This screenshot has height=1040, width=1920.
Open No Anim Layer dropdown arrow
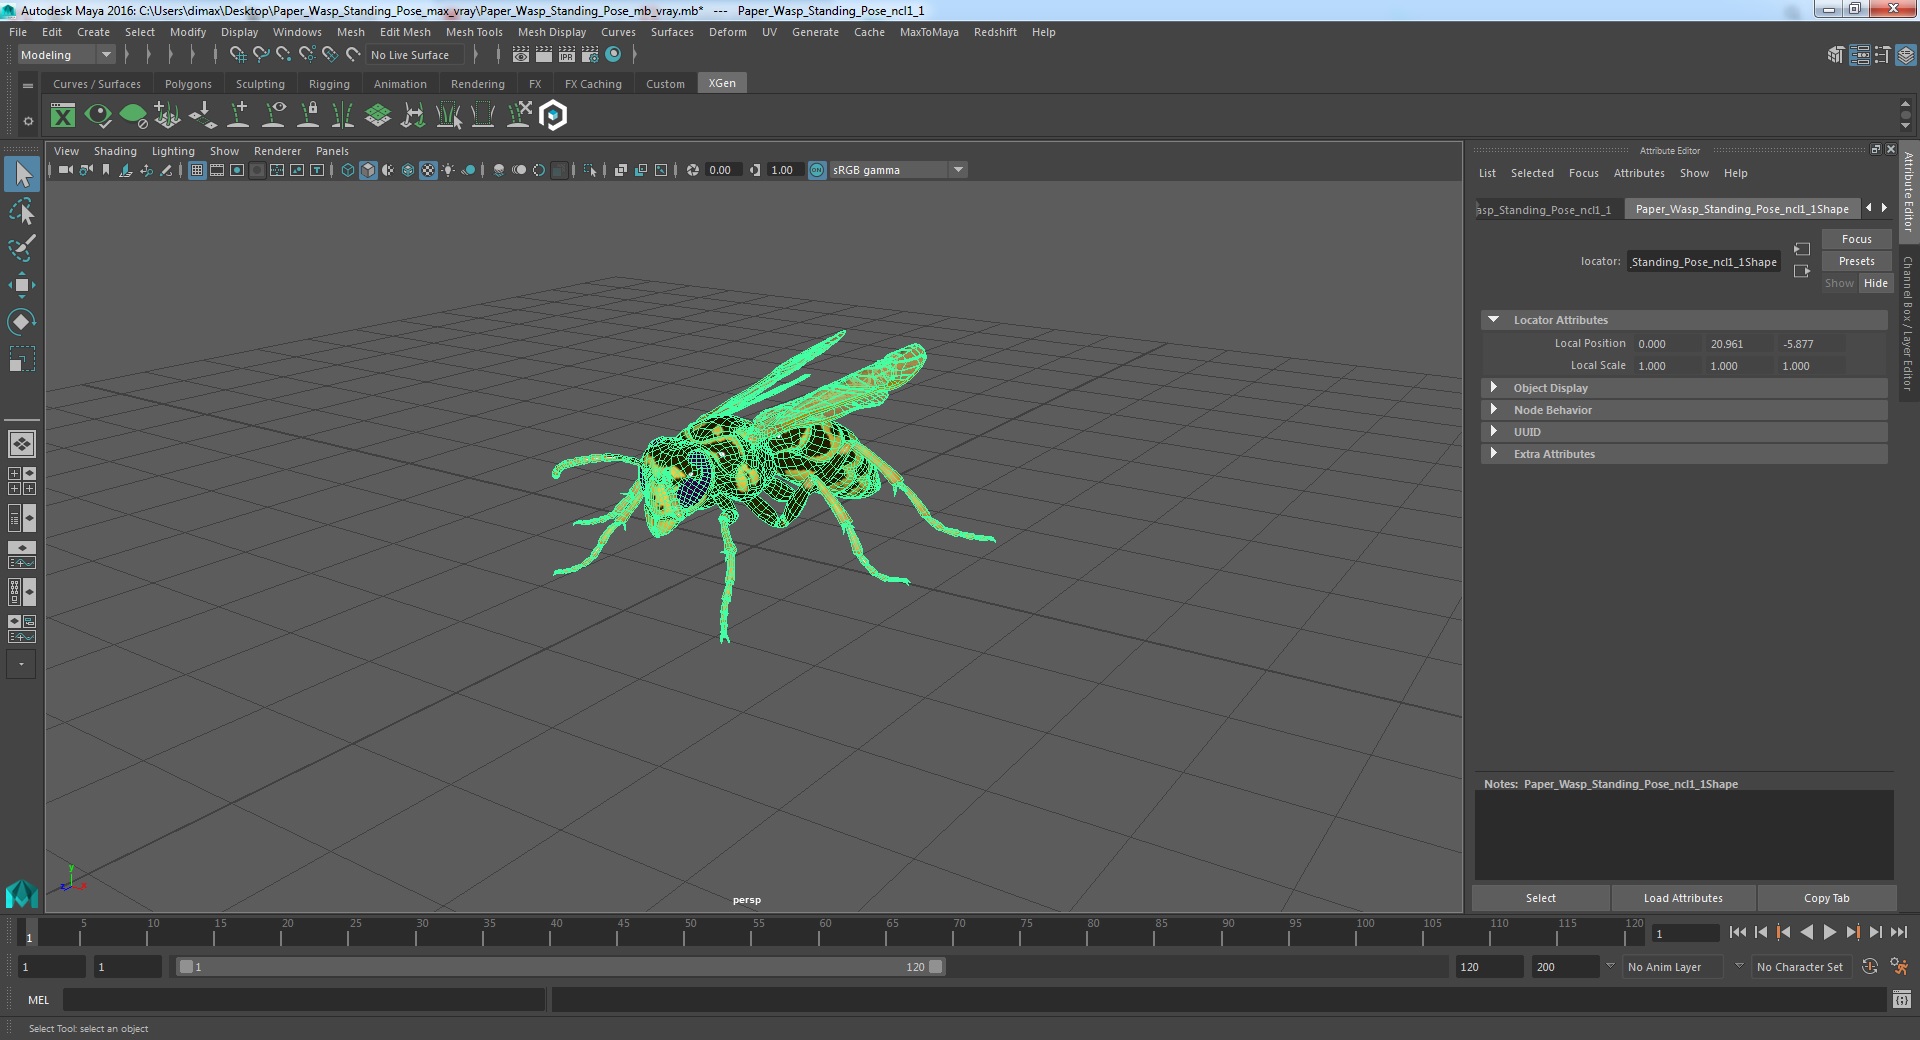(1610, 966)
